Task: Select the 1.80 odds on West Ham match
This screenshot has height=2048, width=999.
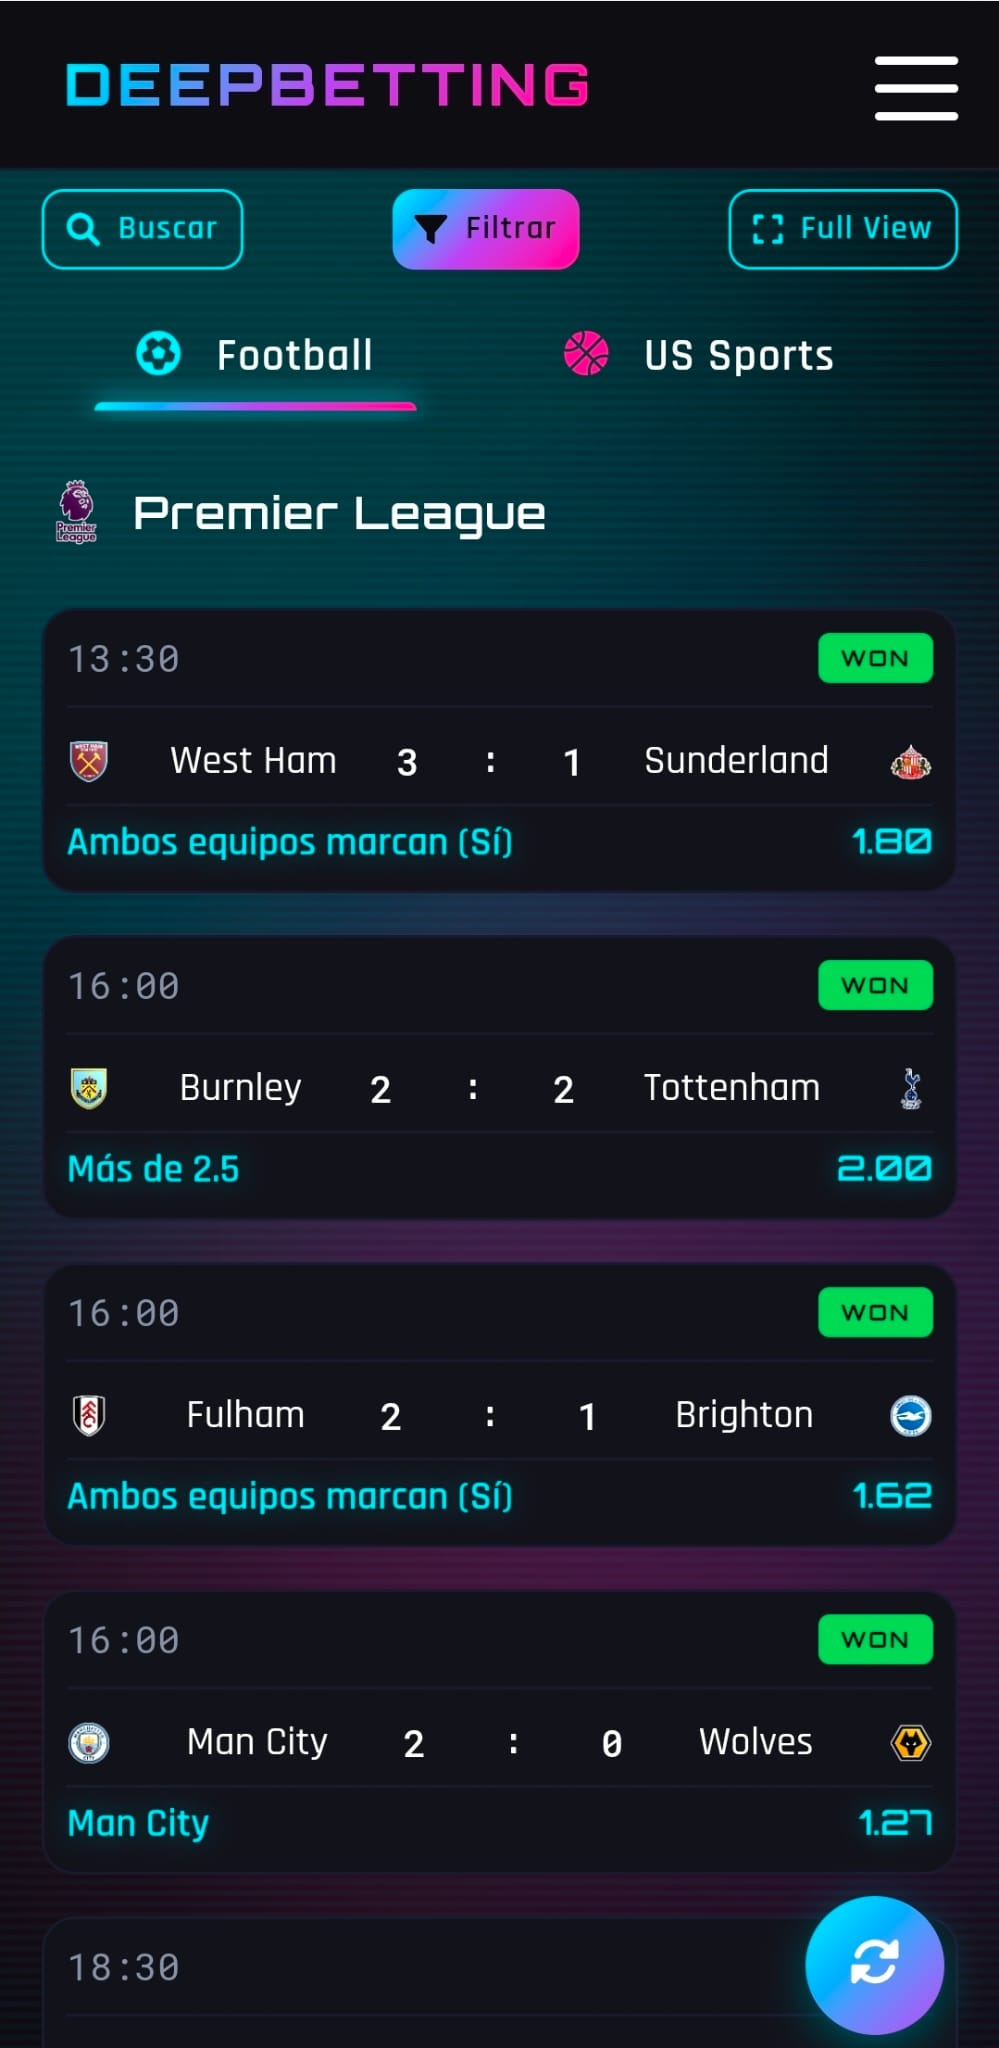Action: (x=891, y=842)
